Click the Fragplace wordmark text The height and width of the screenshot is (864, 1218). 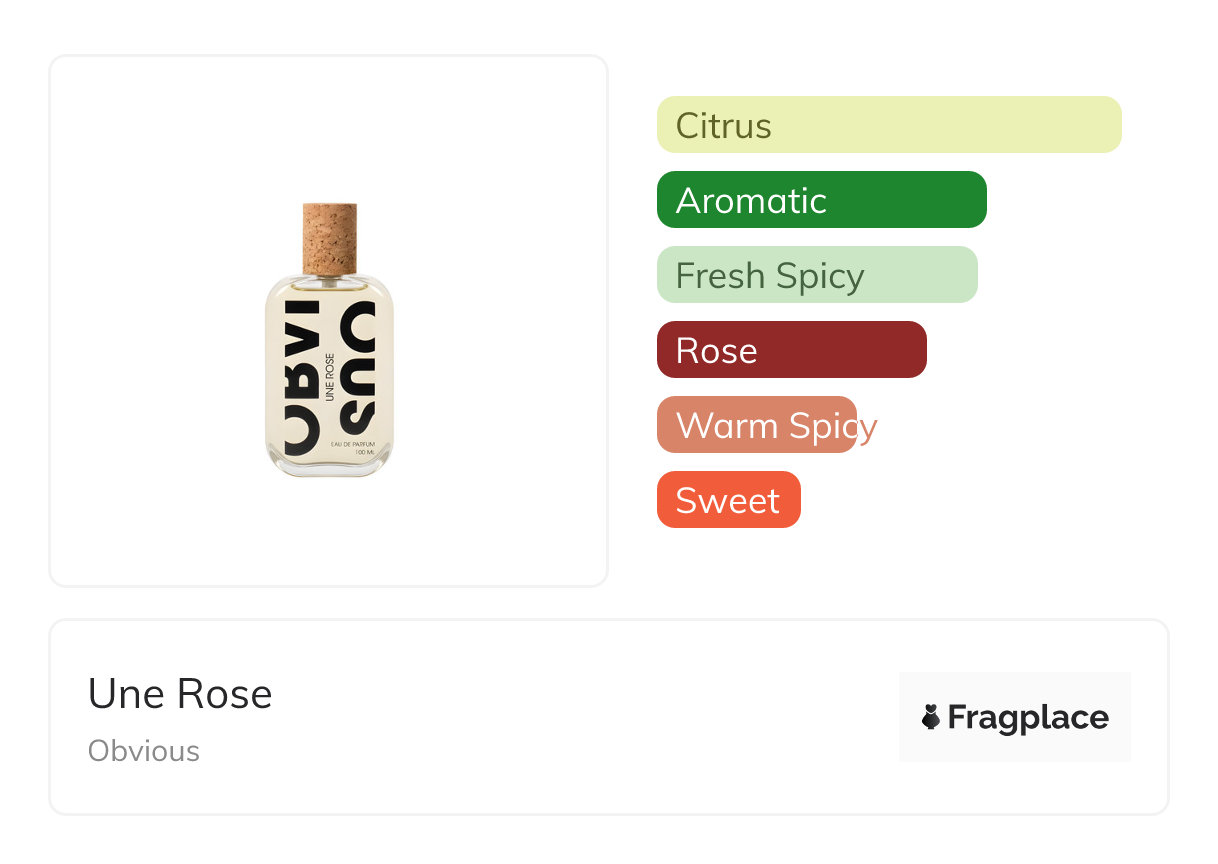1028,717
